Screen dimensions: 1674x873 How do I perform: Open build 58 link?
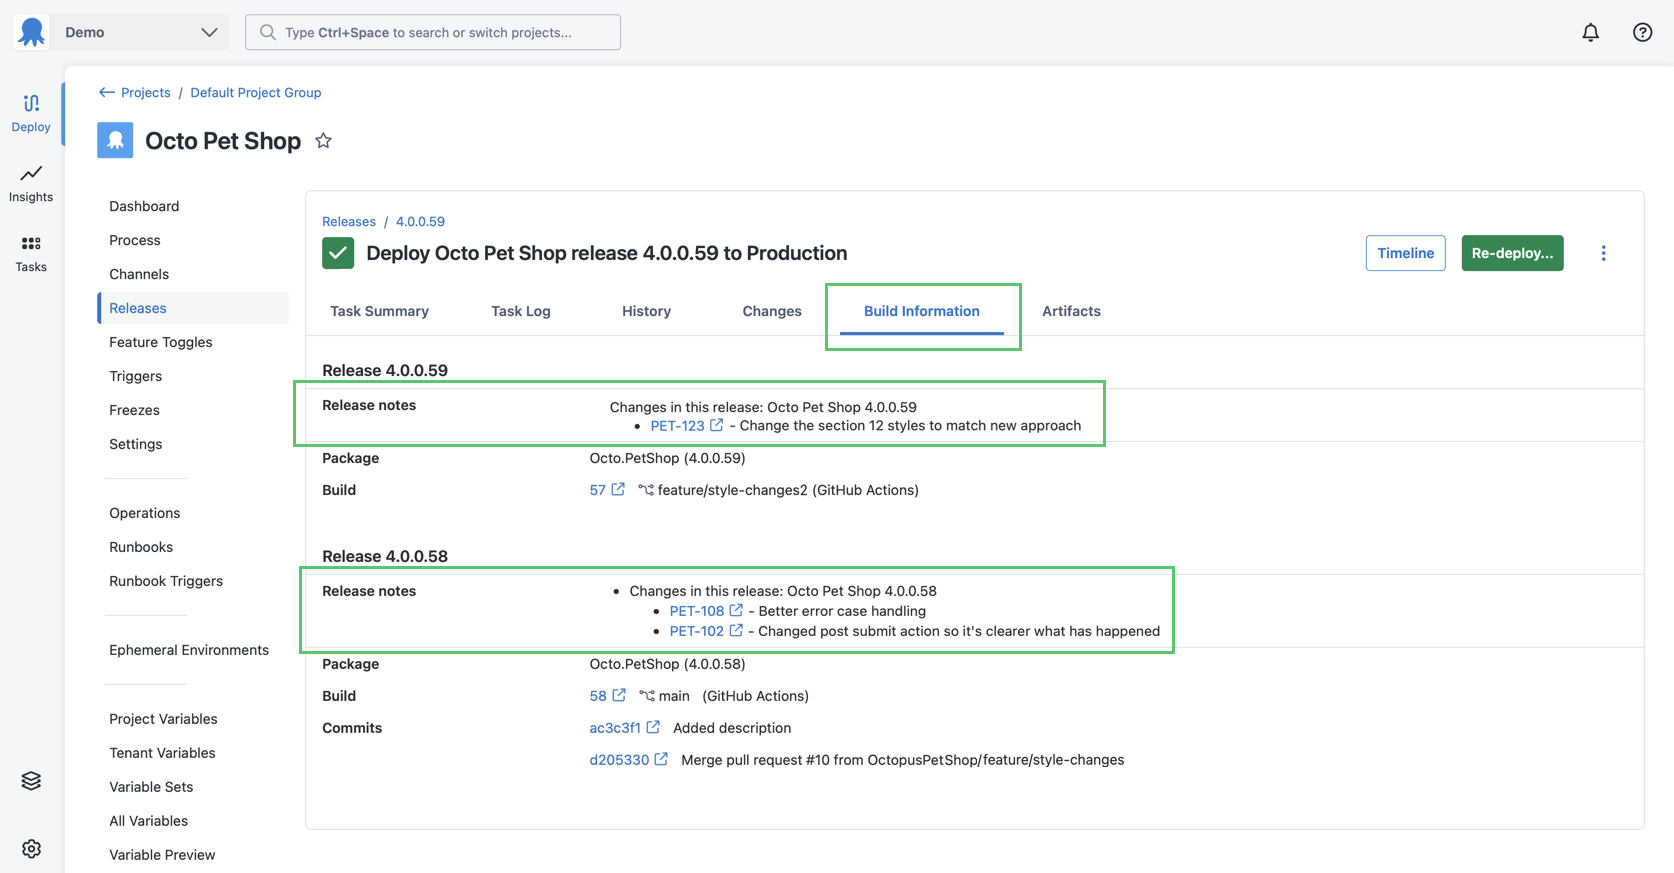click(598, 696)
